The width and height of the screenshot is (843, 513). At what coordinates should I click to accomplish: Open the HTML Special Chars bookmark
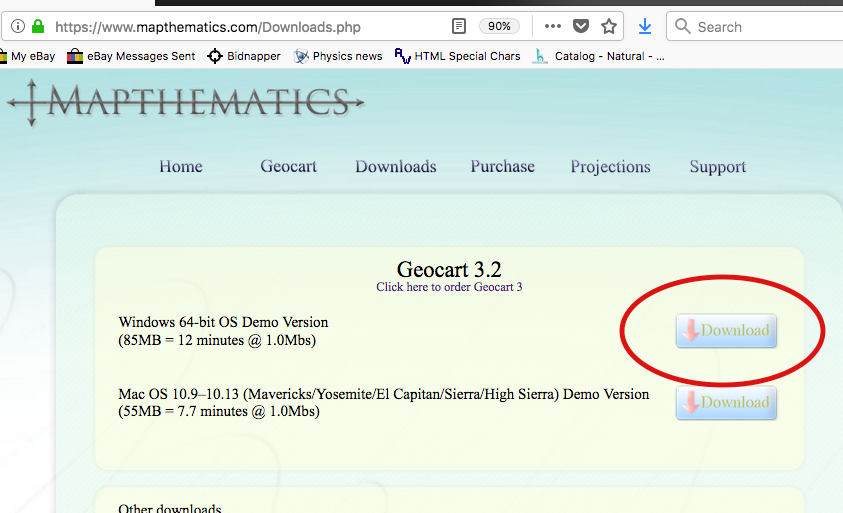(457, 56)
